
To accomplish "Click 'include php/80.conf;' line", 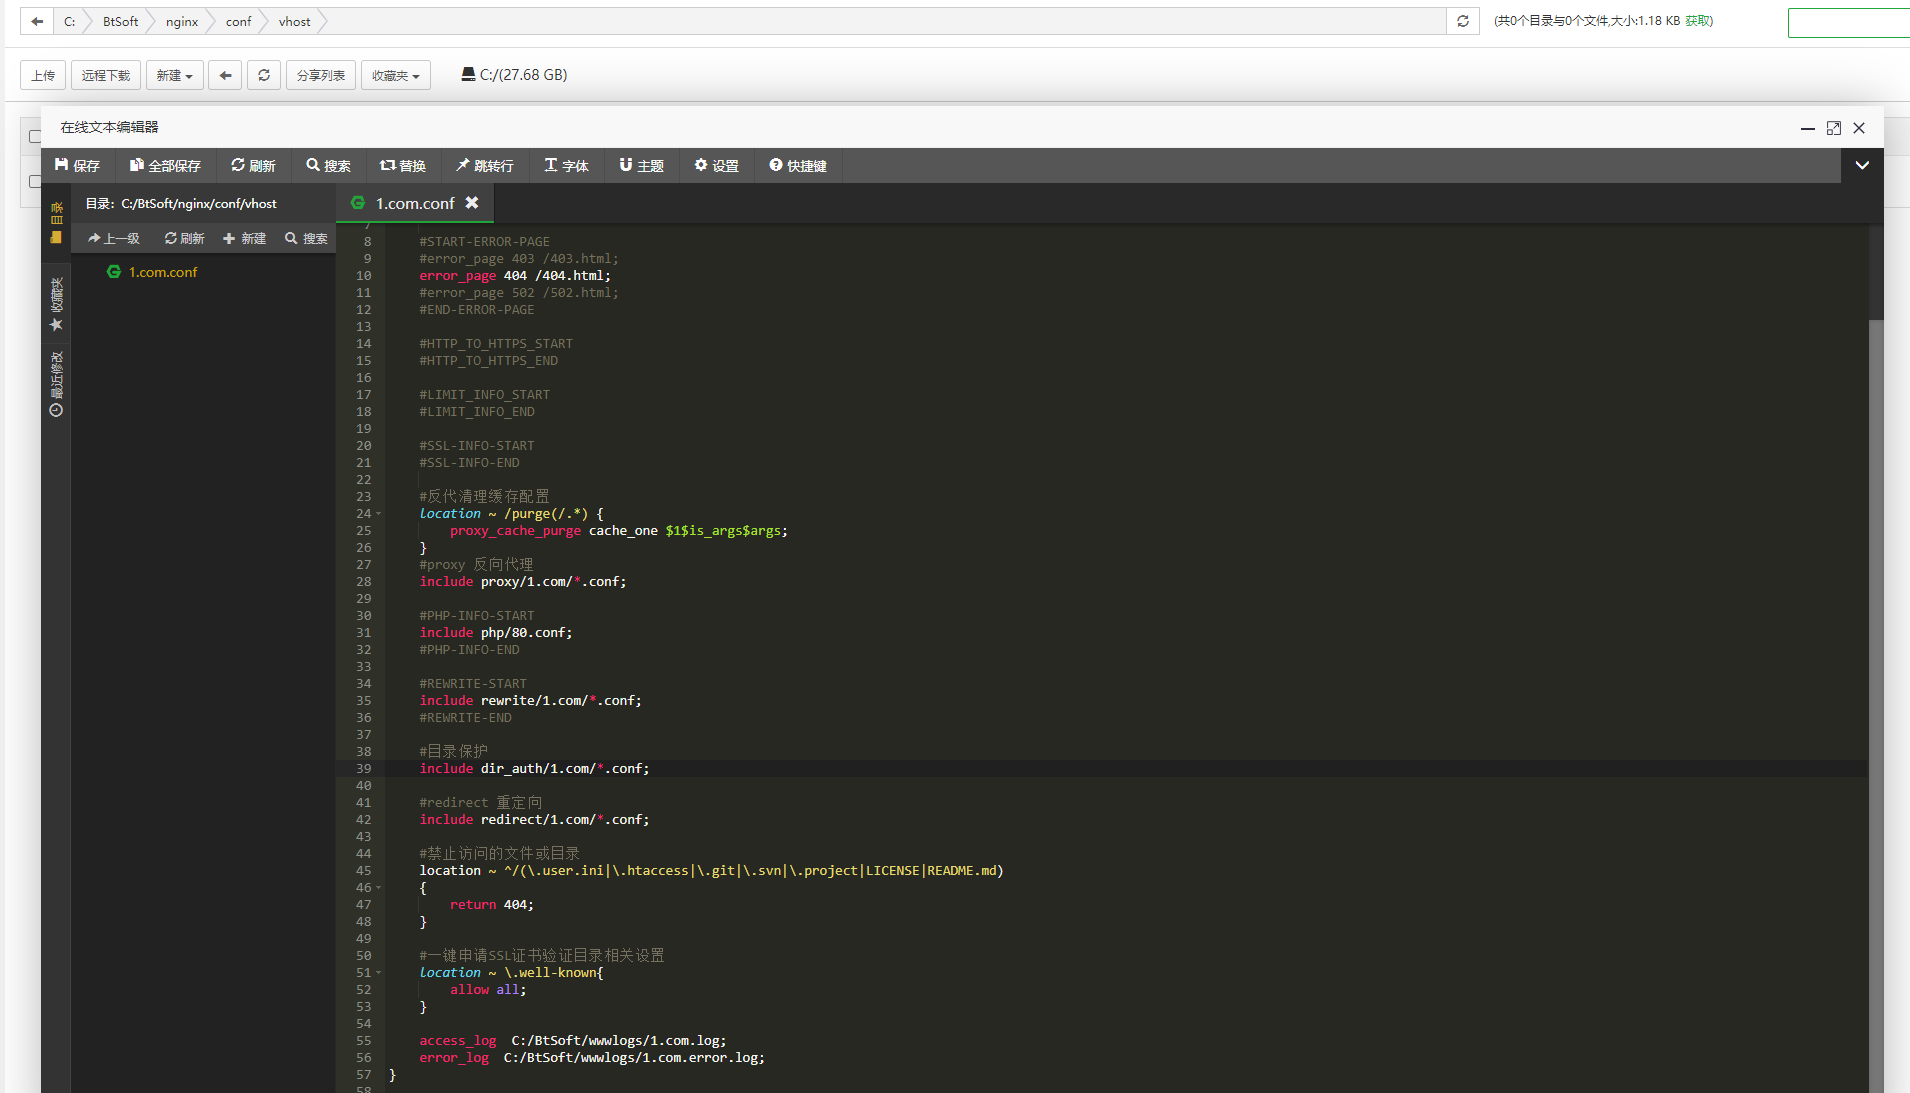I will point(495,633).
